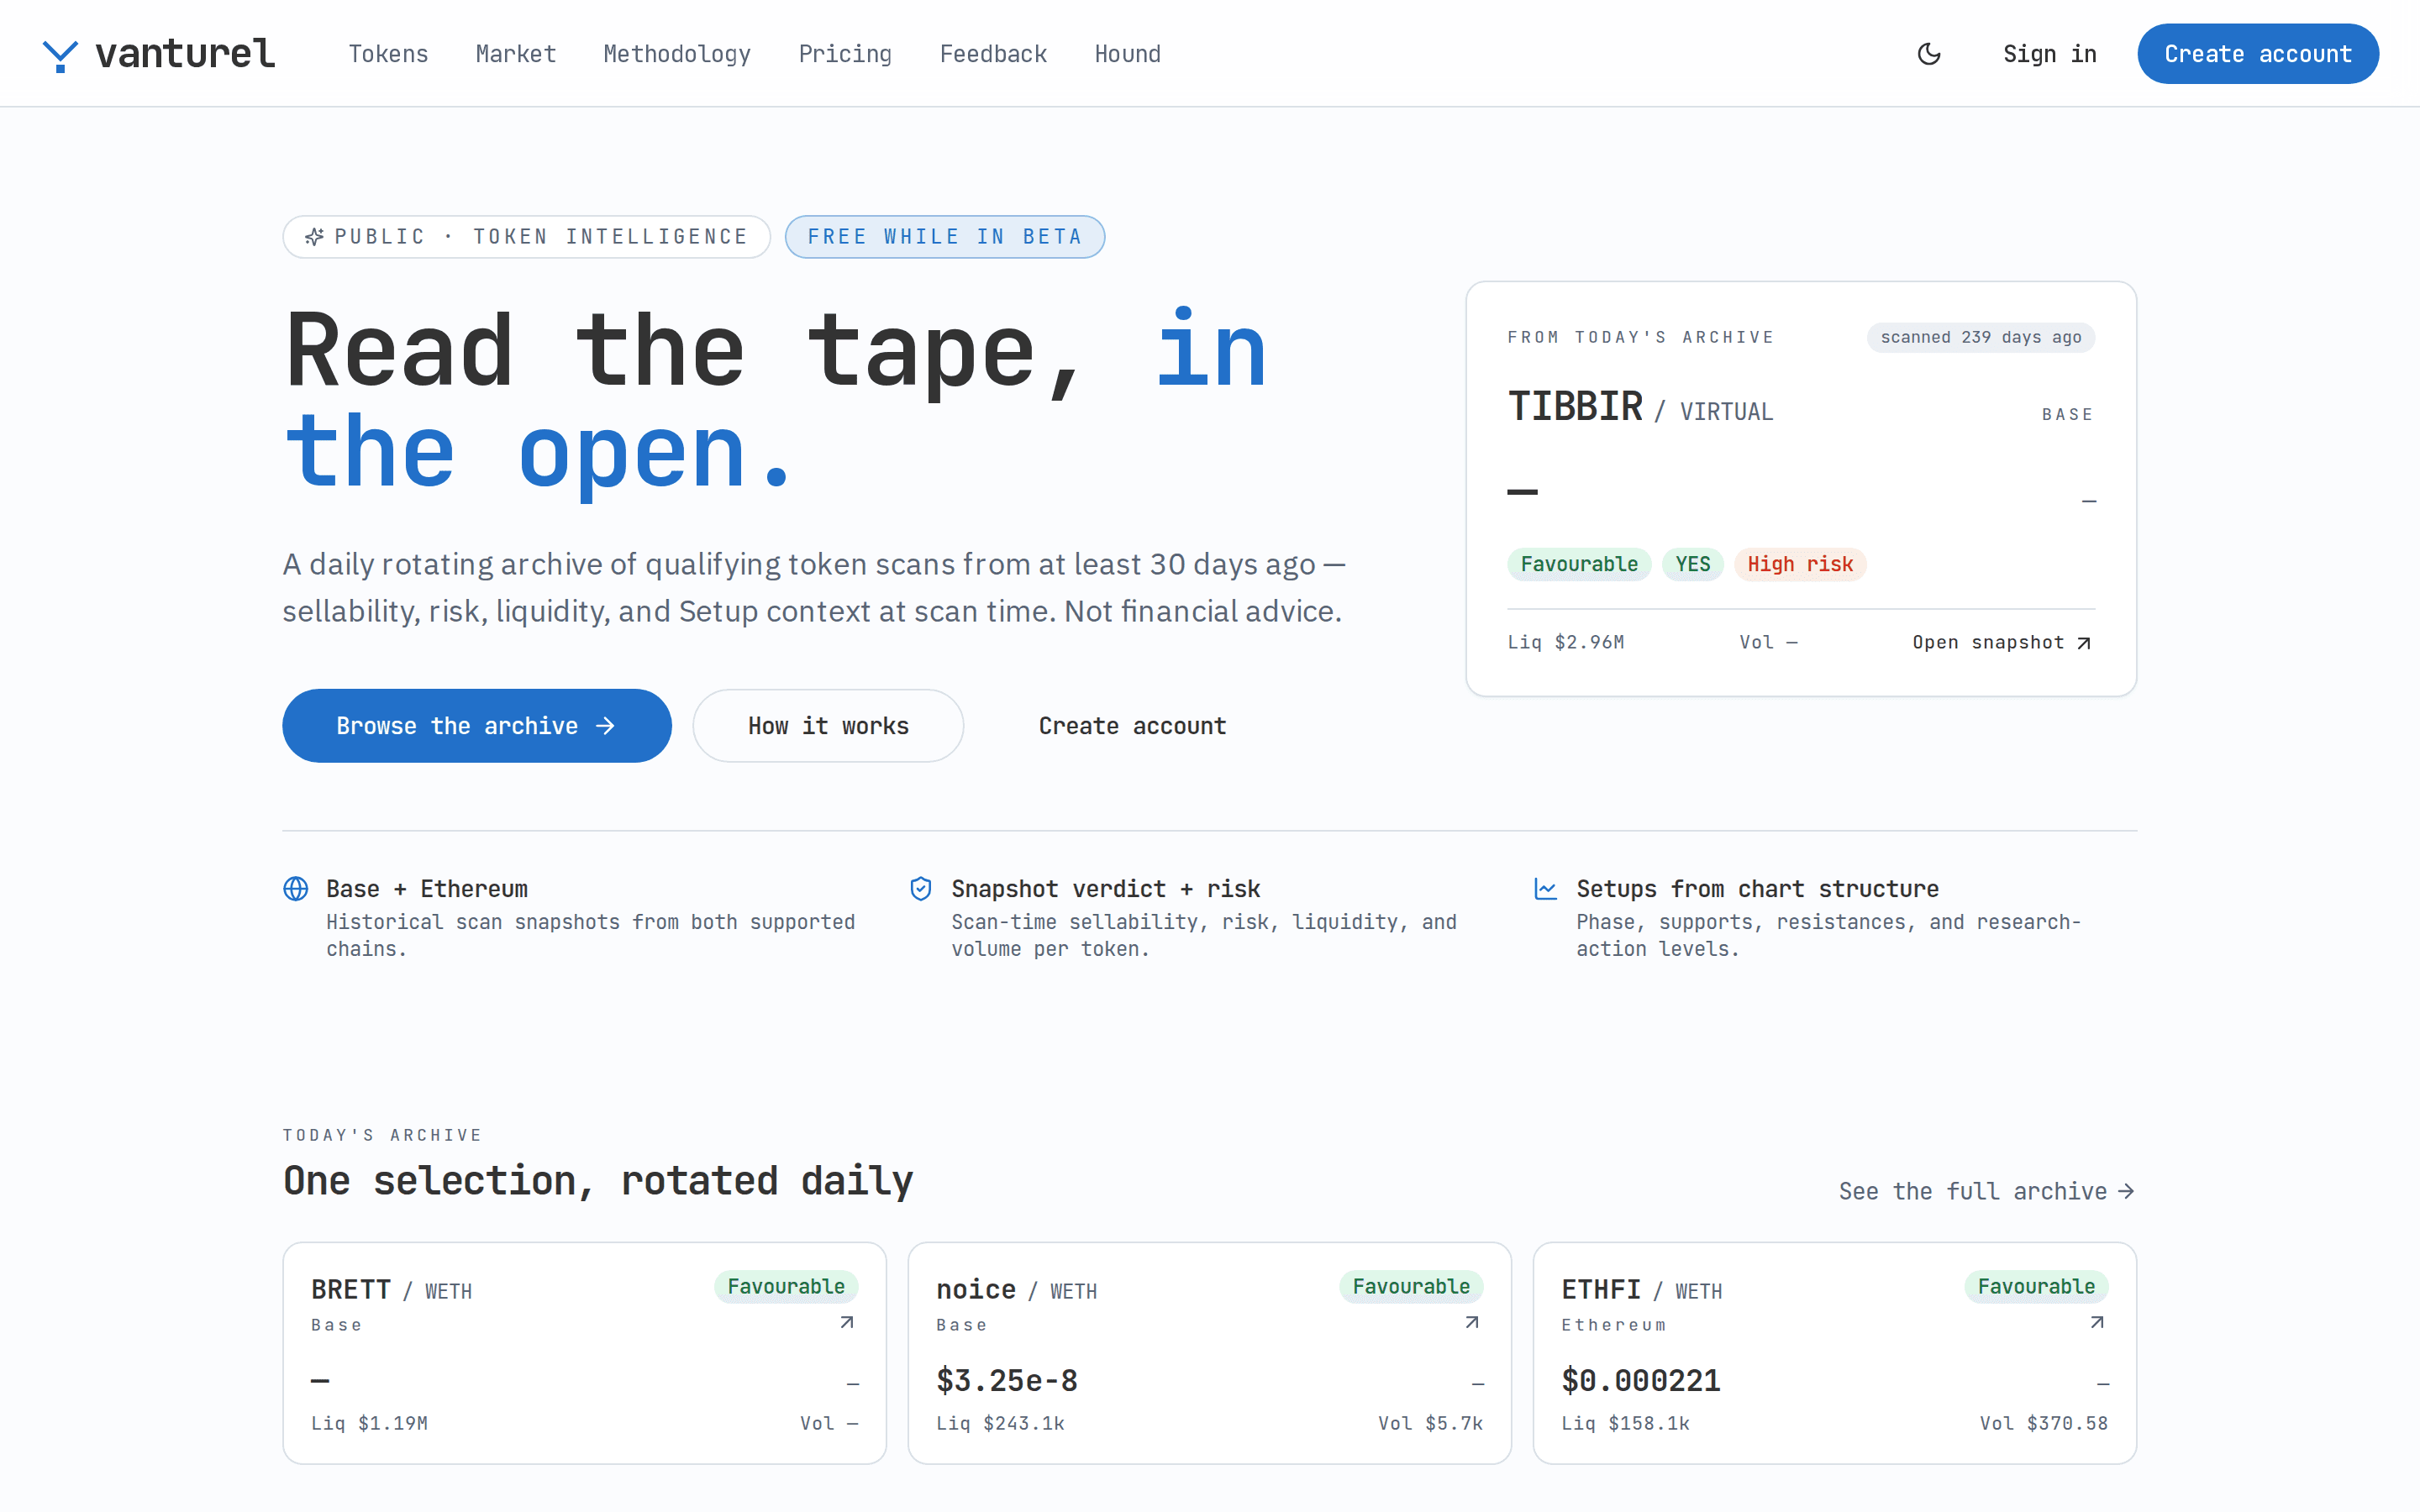
Task: Click the header Create account button
Action: click(2258, 54)
